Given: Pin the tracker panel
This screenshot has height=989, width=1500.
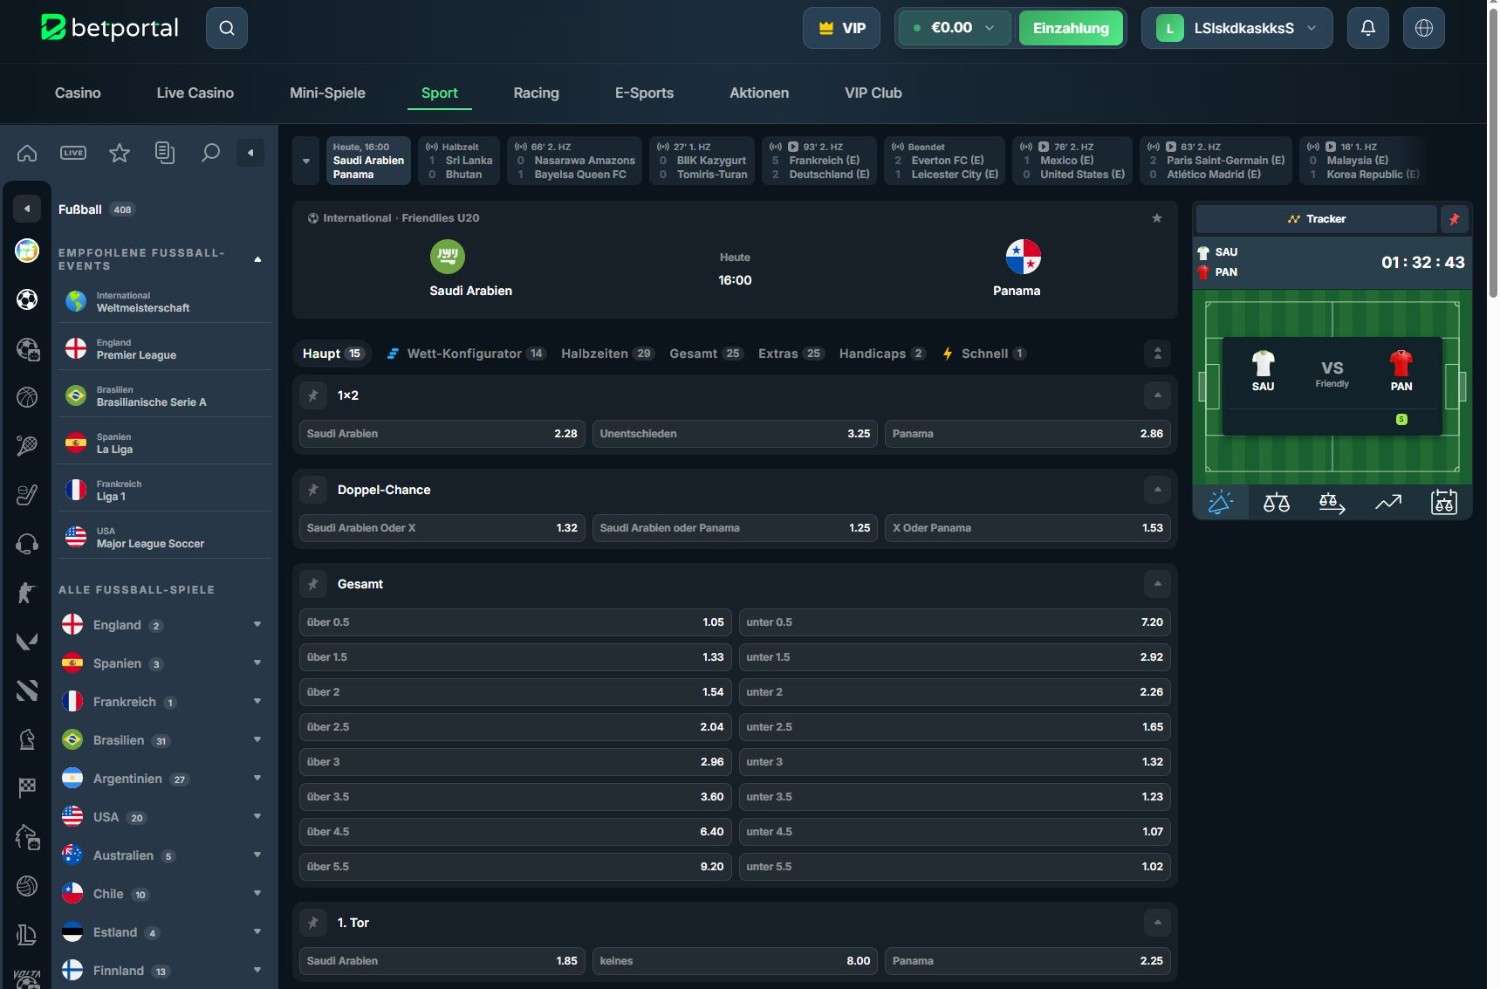Looking at the screenshot, I should [1454, 219].
